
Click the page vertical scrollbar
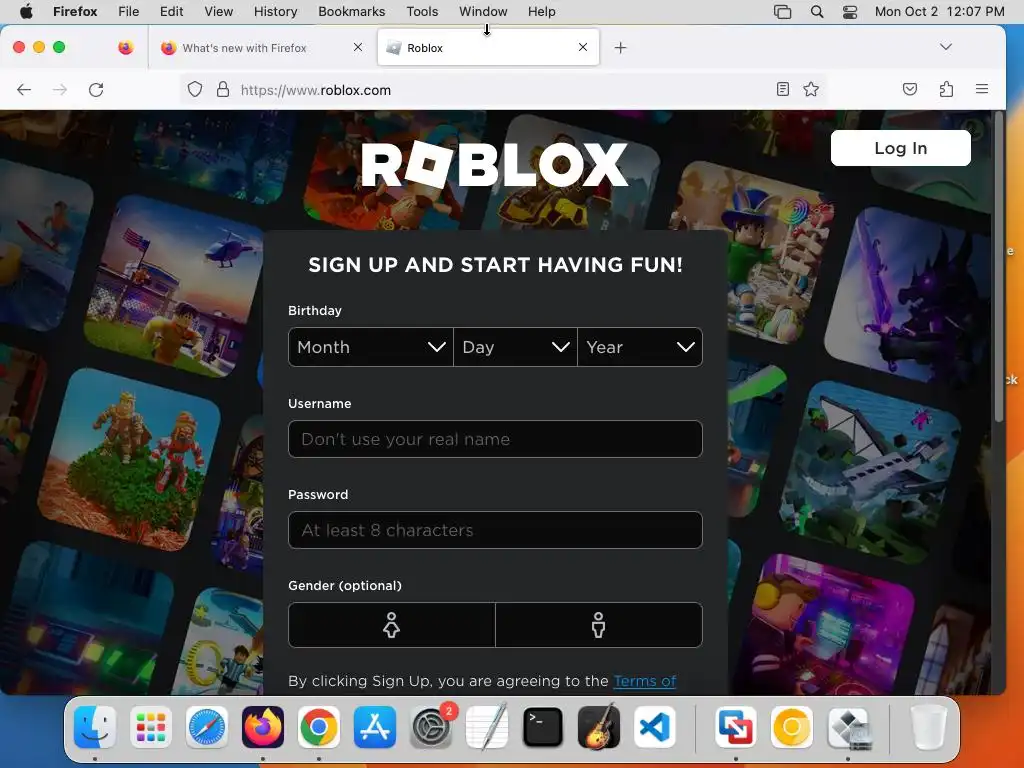tap(999, 268)
